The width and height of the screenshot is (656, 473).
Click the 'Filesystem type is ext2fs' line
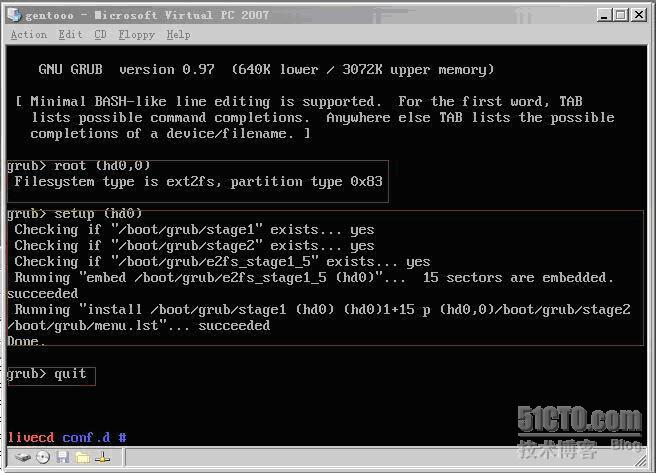[x=198, y=182]
